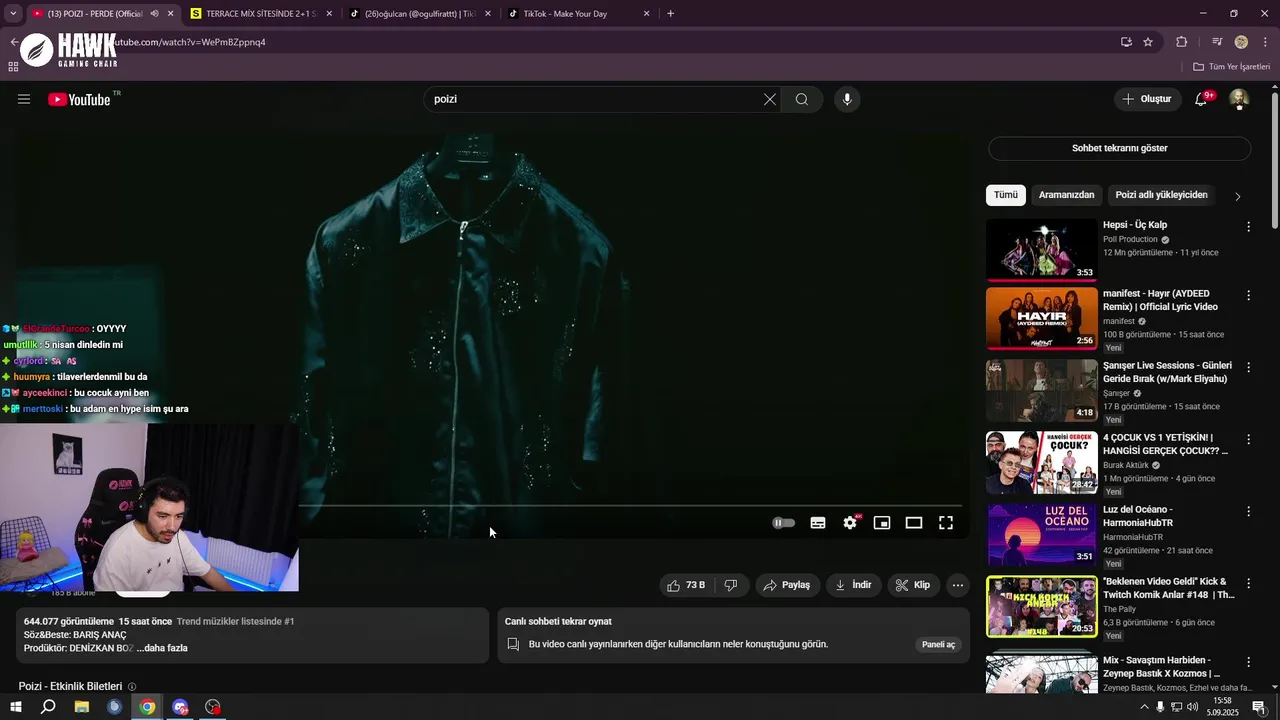Open the account avatar menu
Viewport: 1280px width, 720px height.
[1239, 99]
